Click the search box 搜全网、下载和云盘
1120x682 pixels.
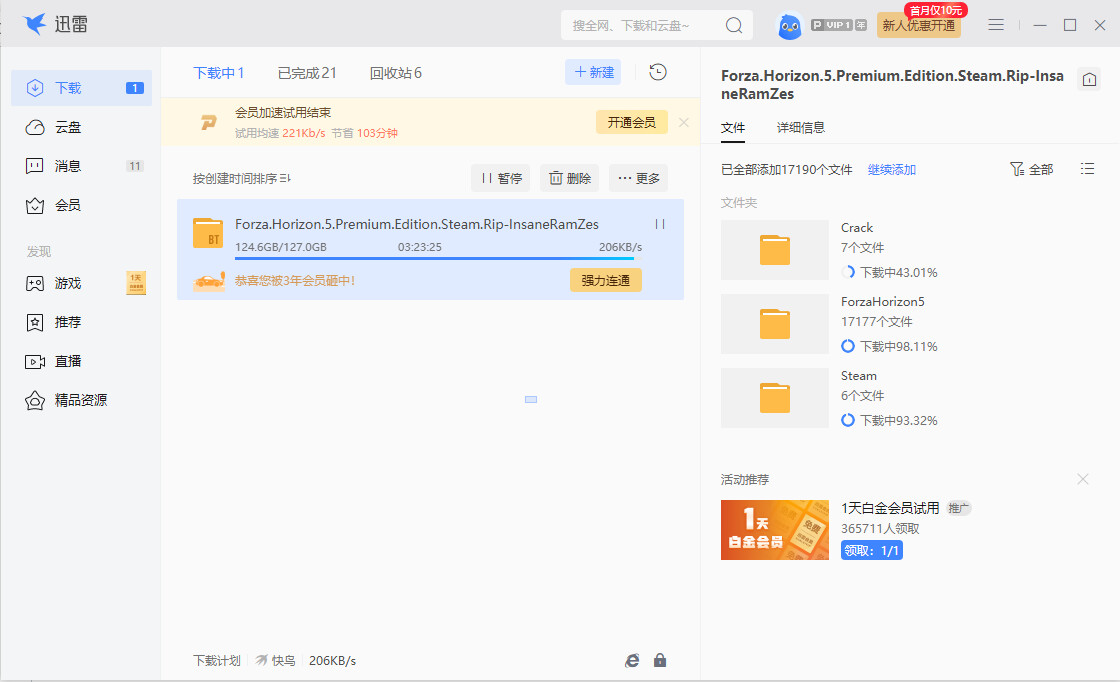coord(643,25)
